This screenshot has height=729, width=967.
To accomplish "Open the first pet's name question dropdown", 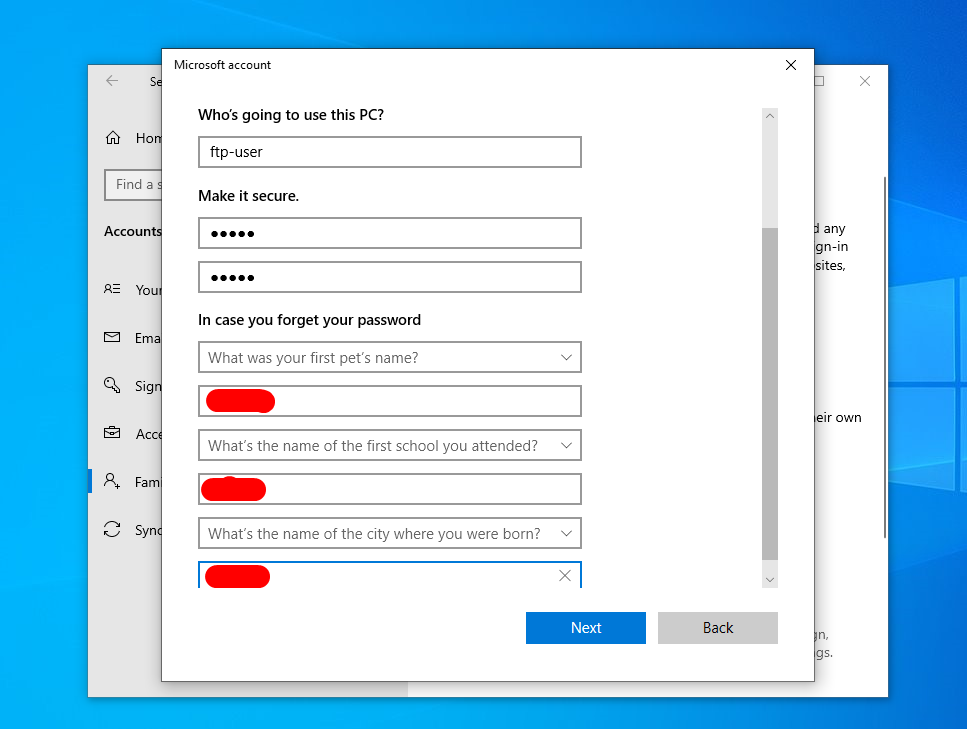I will coord(390,357).
